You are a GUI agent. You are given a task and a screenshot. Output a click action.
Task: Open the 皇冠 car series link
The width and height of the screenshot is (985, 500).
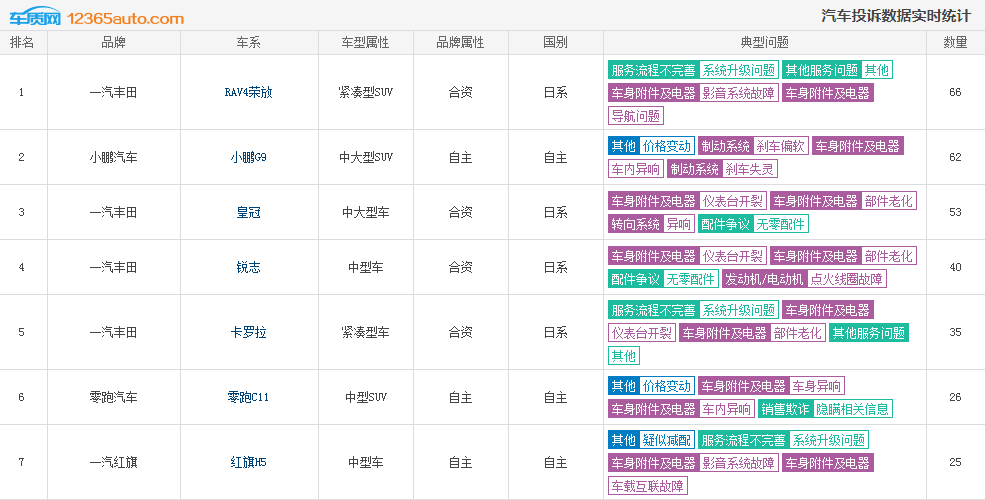[248, 212]
